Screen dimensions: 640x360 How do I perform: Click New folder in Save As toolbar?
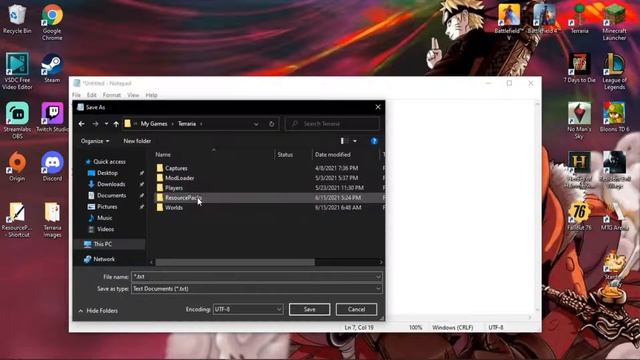(x=137, y=141)
